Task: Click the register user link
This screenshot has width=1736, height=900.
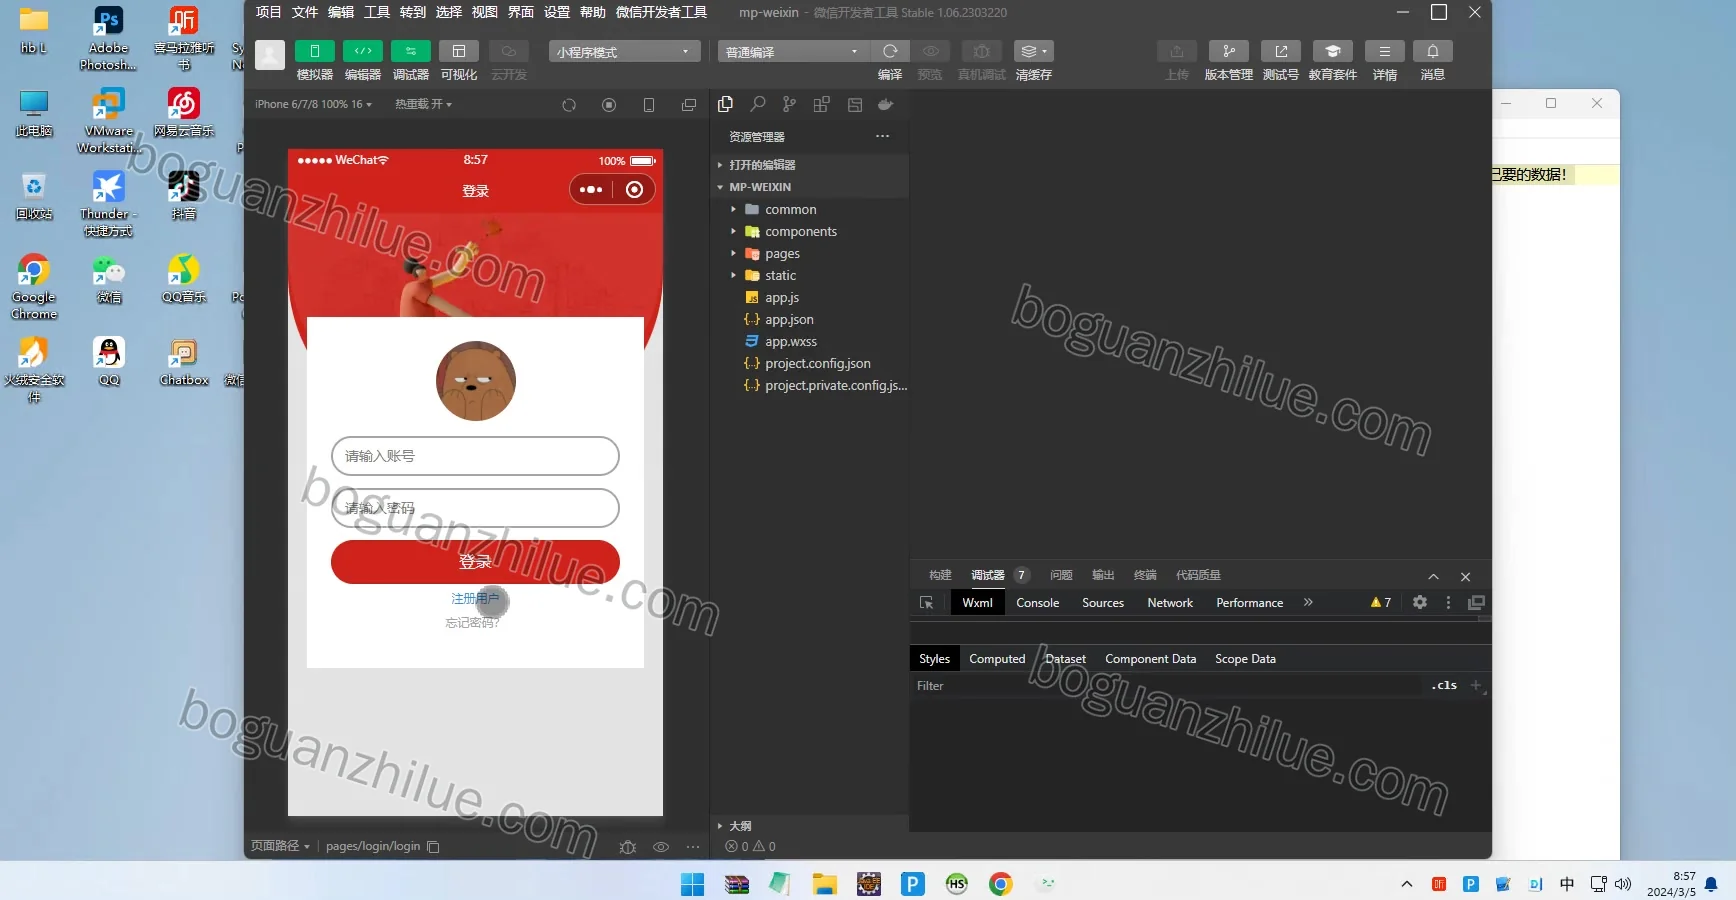Action: (x=474, y=599)
